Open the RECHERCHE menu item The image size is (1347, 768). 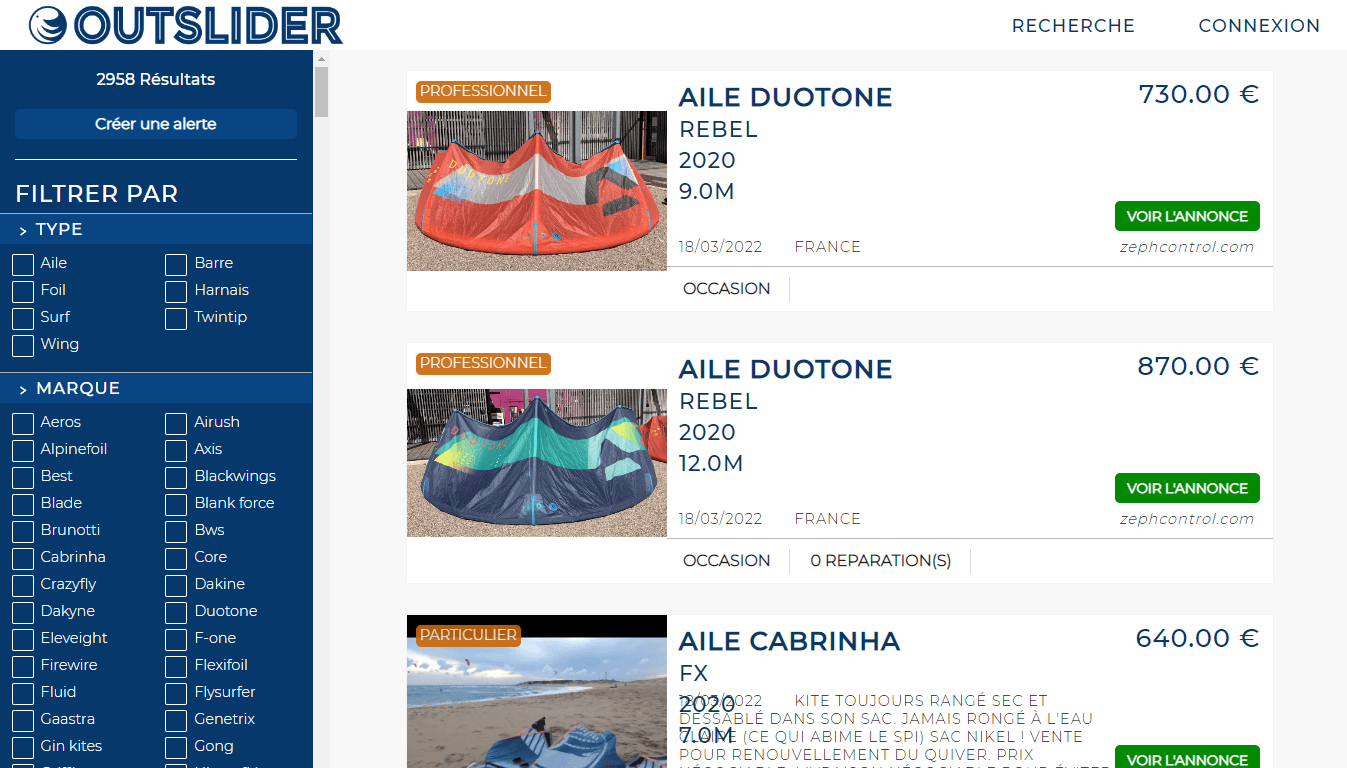(1073, 26)
